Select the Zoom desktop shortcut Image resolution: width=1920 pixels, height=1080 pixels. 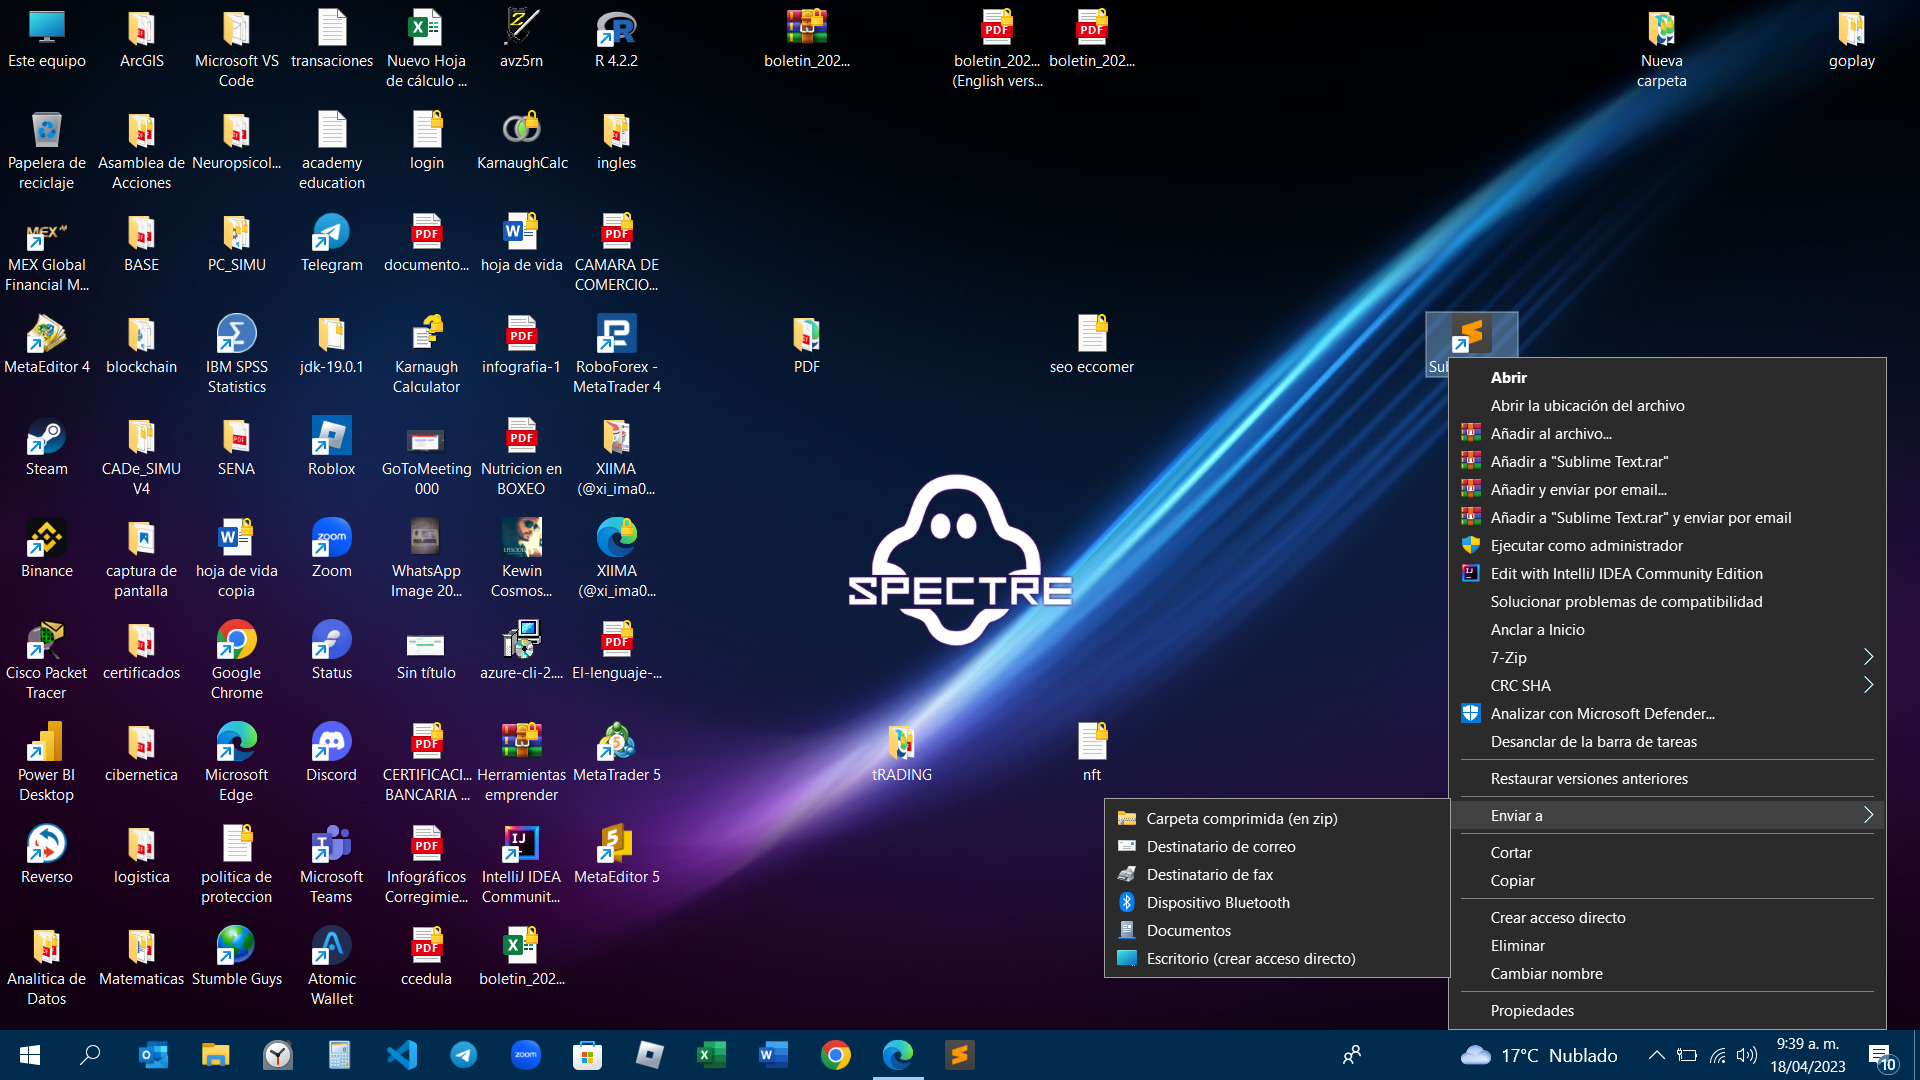pos(331,549)
